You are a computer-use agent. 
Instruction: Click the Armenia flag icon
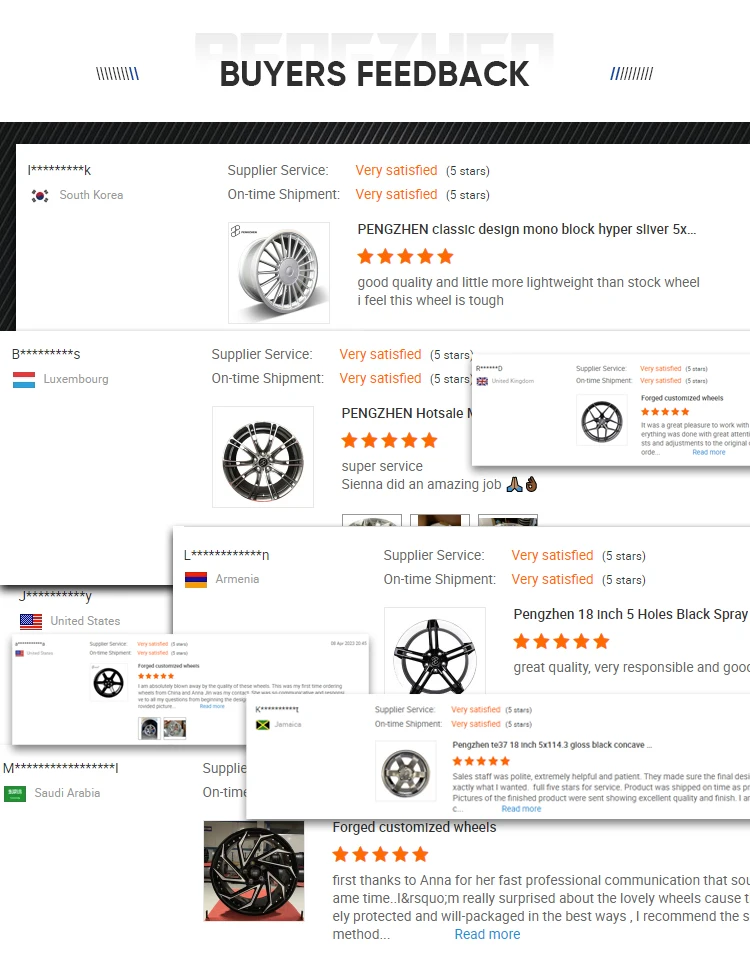(x=196, y=580)
